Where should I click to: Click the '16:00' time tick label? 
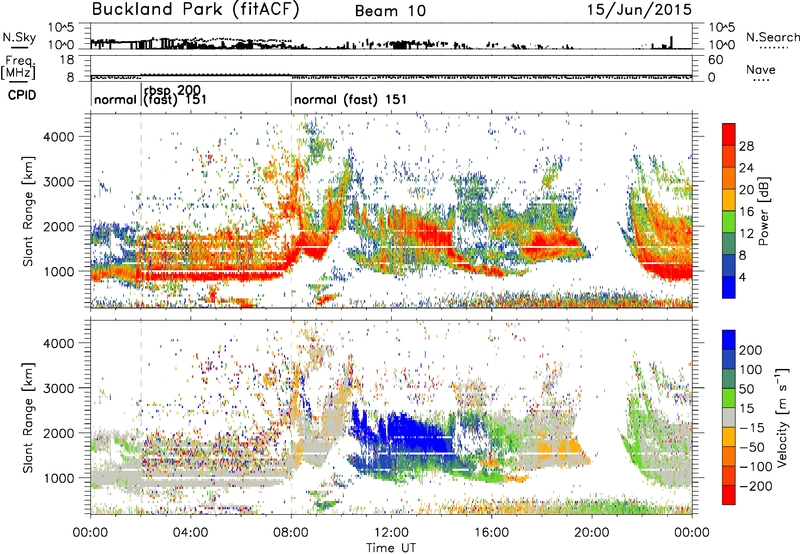click(491, 533)
